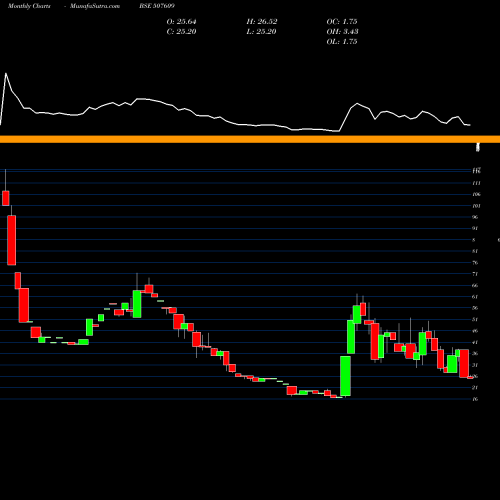Screen dimensions: 500x500
Task: Click the 41 price axis label
Action: 475,342
